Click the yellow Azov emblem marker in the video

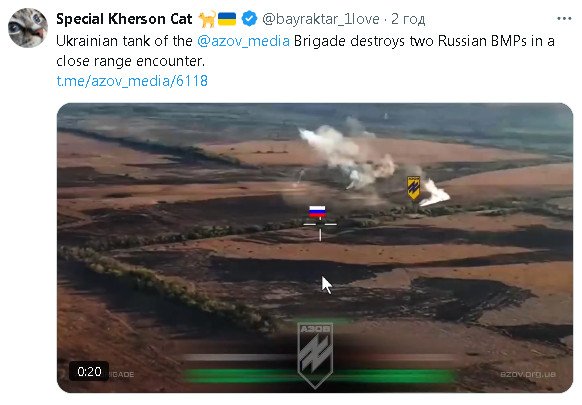413,188
